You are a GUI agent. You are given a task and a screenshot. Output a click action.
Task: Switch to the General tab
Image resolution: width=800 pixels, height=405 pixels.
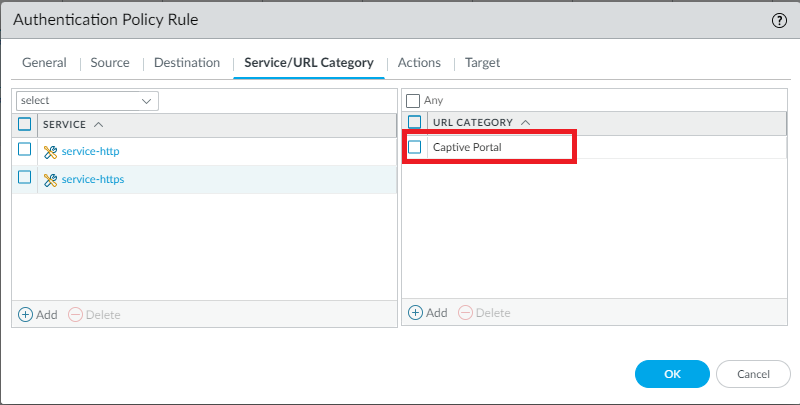pos(44,62)
